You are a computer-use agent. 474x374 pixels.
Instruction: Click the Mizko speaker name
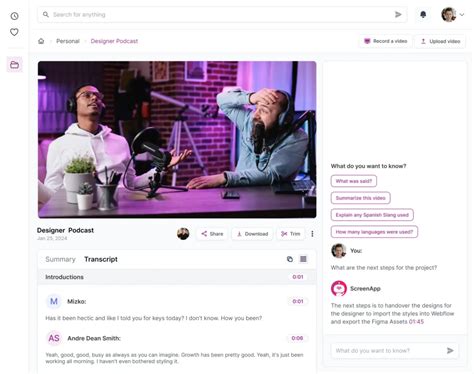coord(77,301)
